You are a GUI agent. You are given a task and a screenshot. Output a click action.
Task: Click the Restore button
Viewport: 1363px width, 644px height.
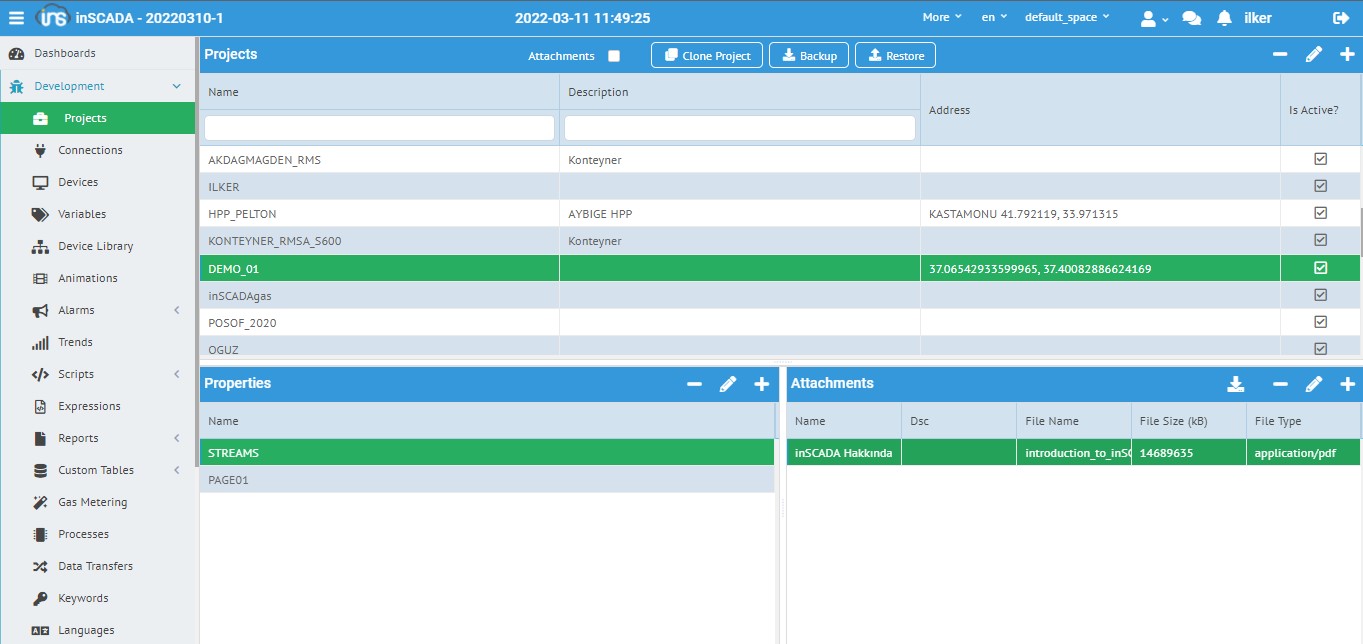coord(895,56)
